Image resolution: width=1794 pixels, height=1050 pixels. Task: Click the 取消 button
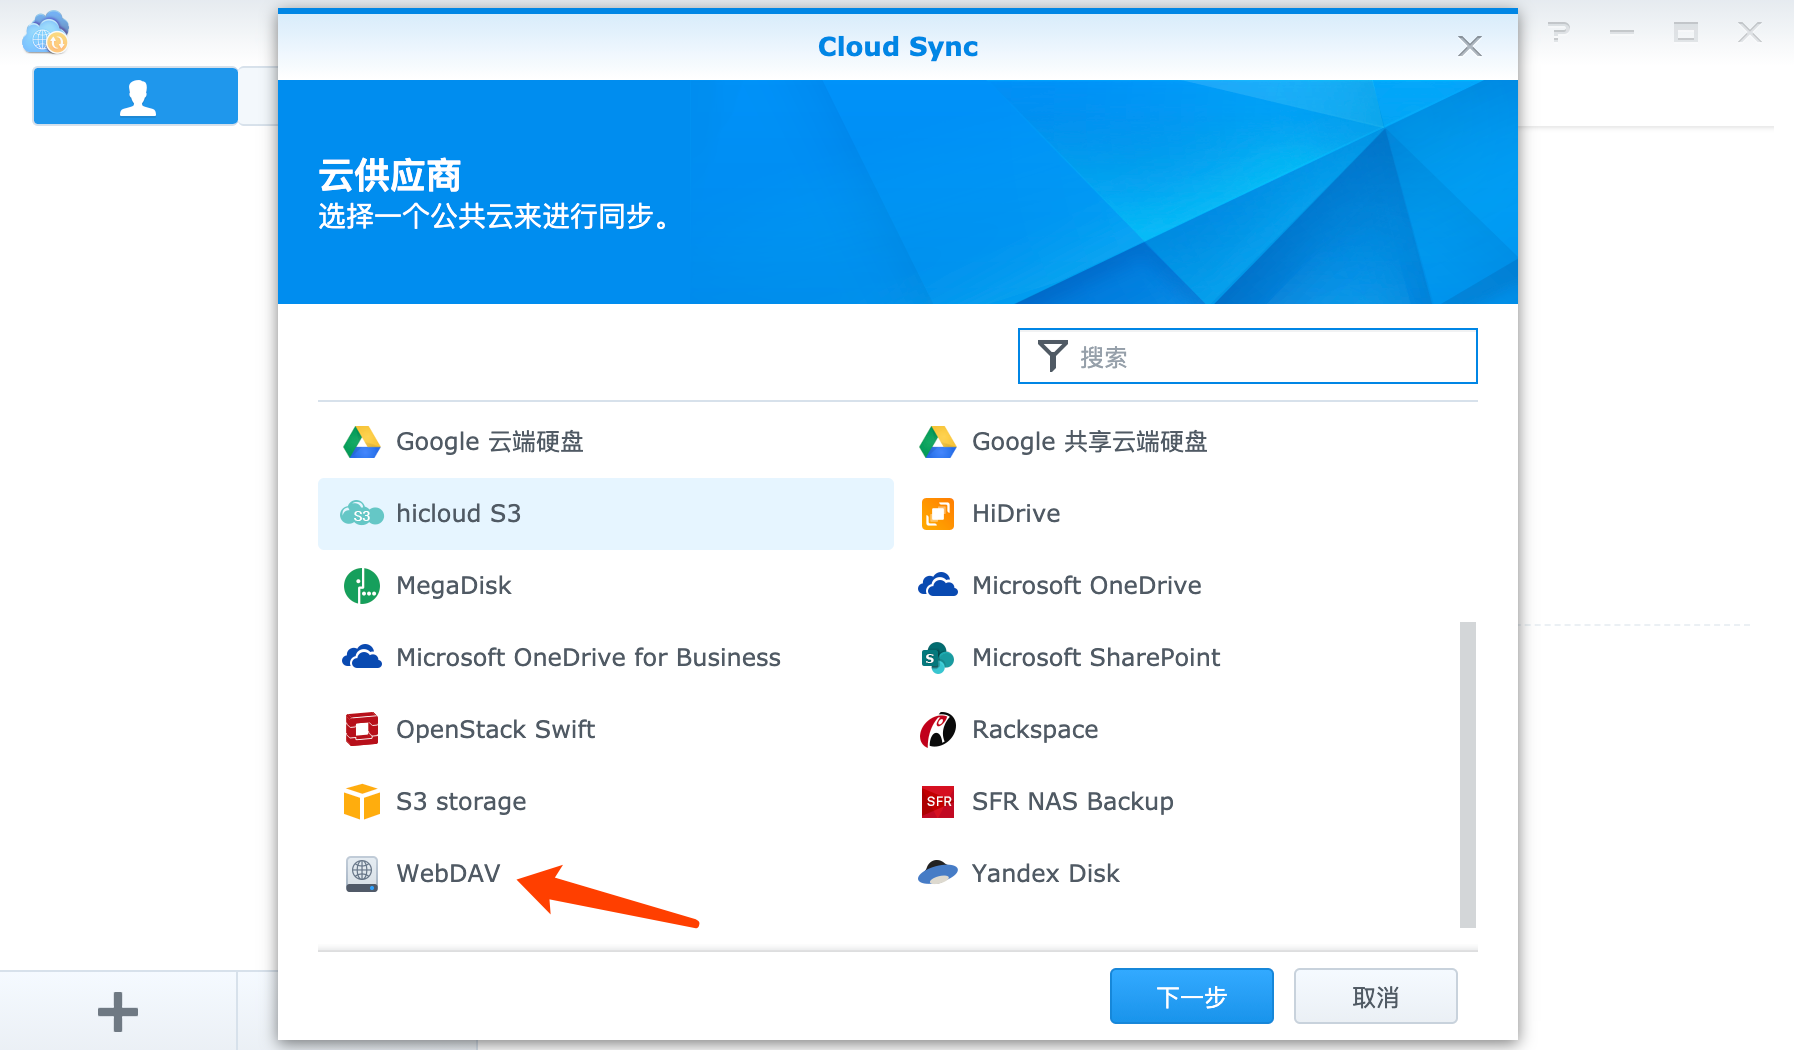1375,996
